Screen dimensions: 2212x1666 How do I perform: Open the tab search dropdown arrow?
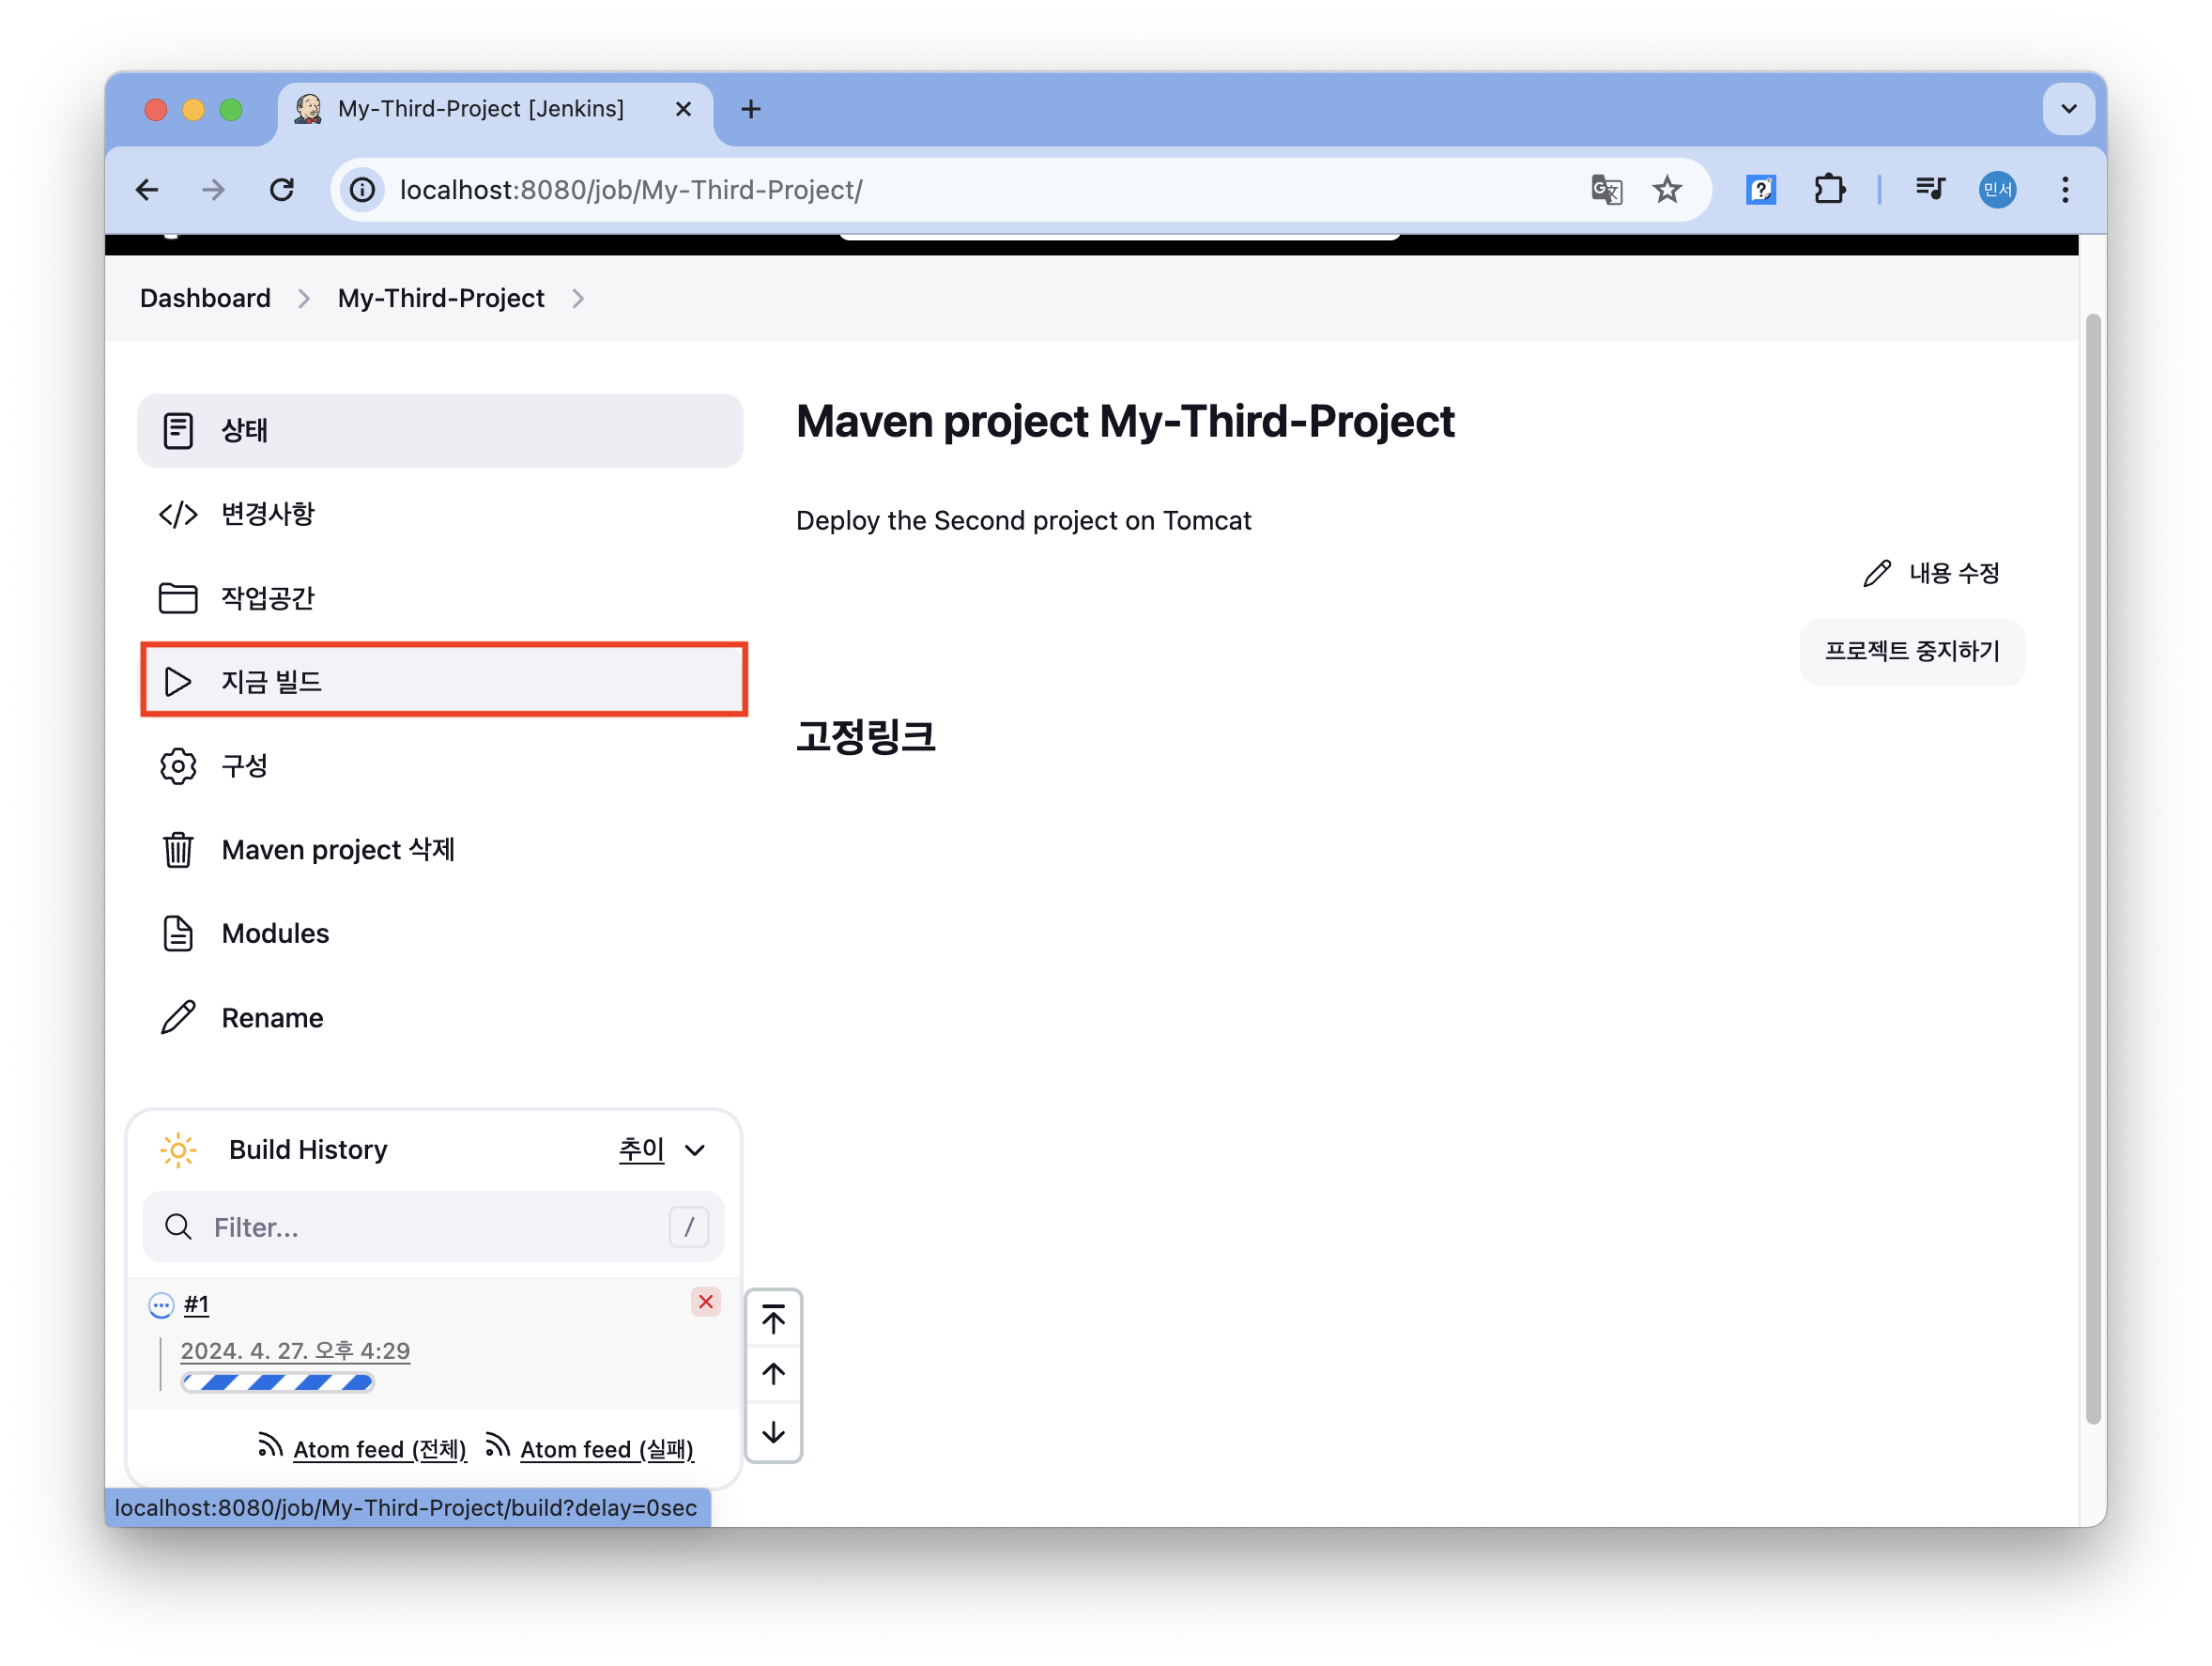pos(2068,109)
